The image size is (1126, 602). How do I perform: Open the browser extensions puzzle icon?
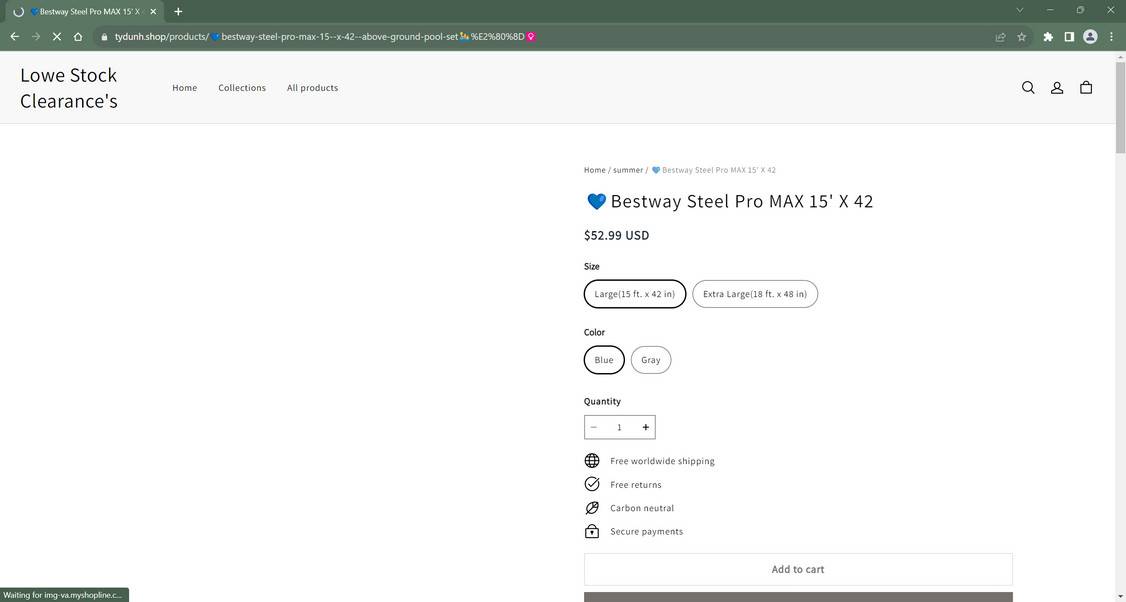pos(1047,37)
